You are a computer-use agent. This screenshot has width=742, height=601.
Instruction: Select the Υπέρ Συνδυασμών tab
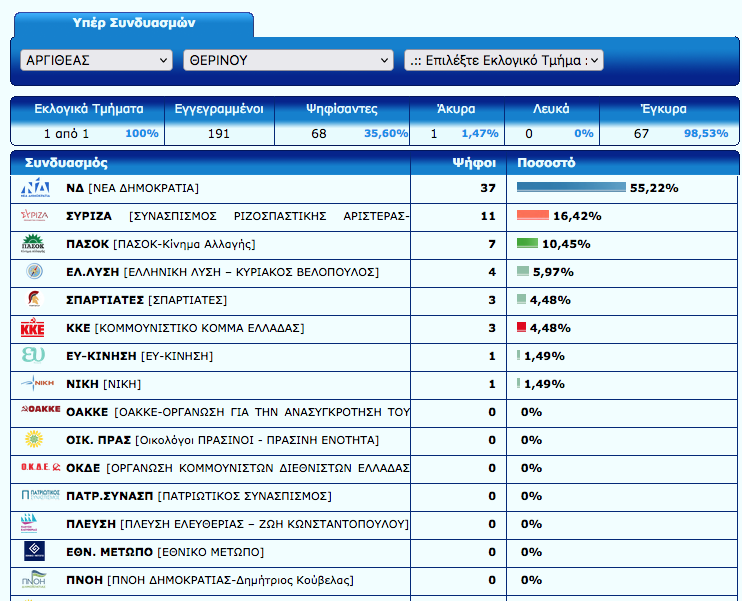(x=132, y=23)
